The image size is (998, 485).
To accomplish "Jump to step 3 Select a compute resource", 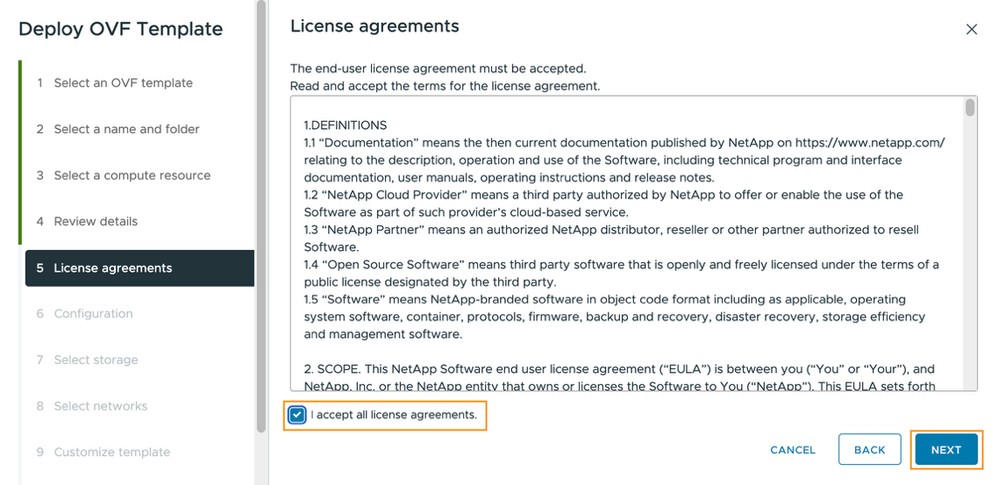I will [x=132, y=175].
